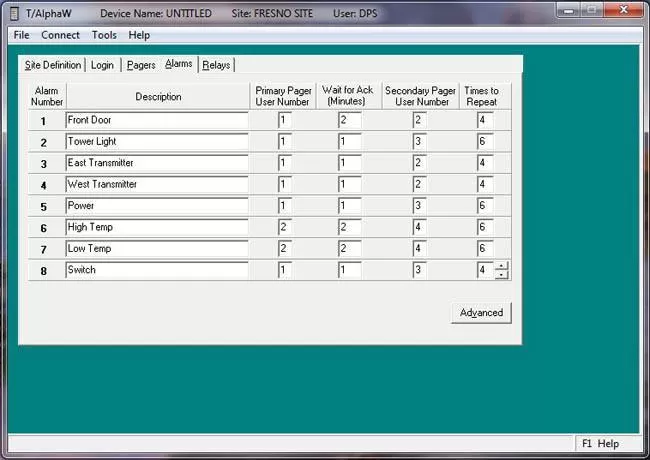This screenshot has width=650, height=460.
Task: Click the Alarm Number column header
Action: pyautogui.click(x=47, y=97)
